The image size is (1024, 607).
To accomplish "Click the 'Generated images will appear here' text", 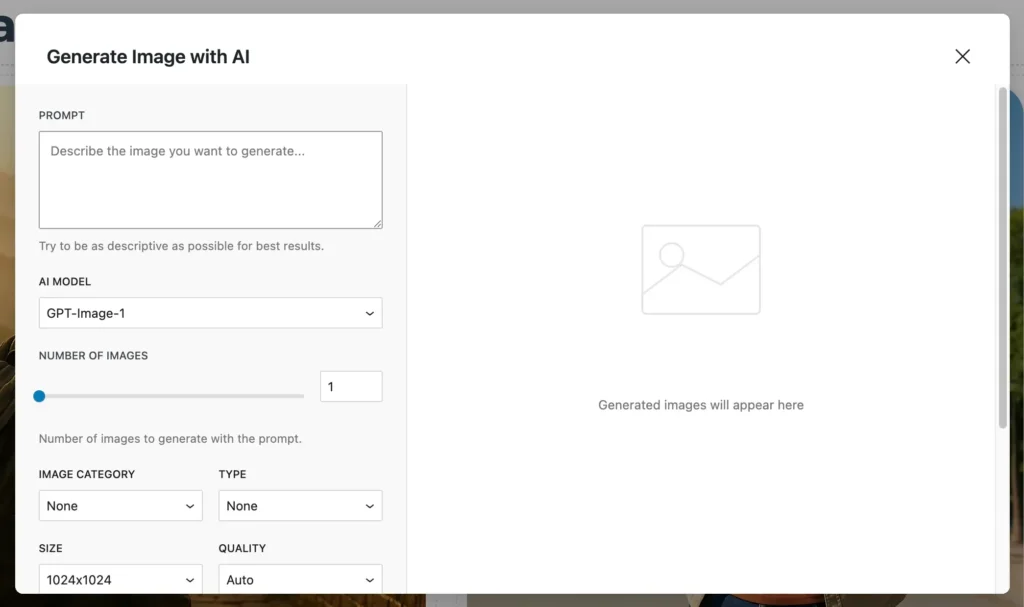I will [x=700, y=405].
